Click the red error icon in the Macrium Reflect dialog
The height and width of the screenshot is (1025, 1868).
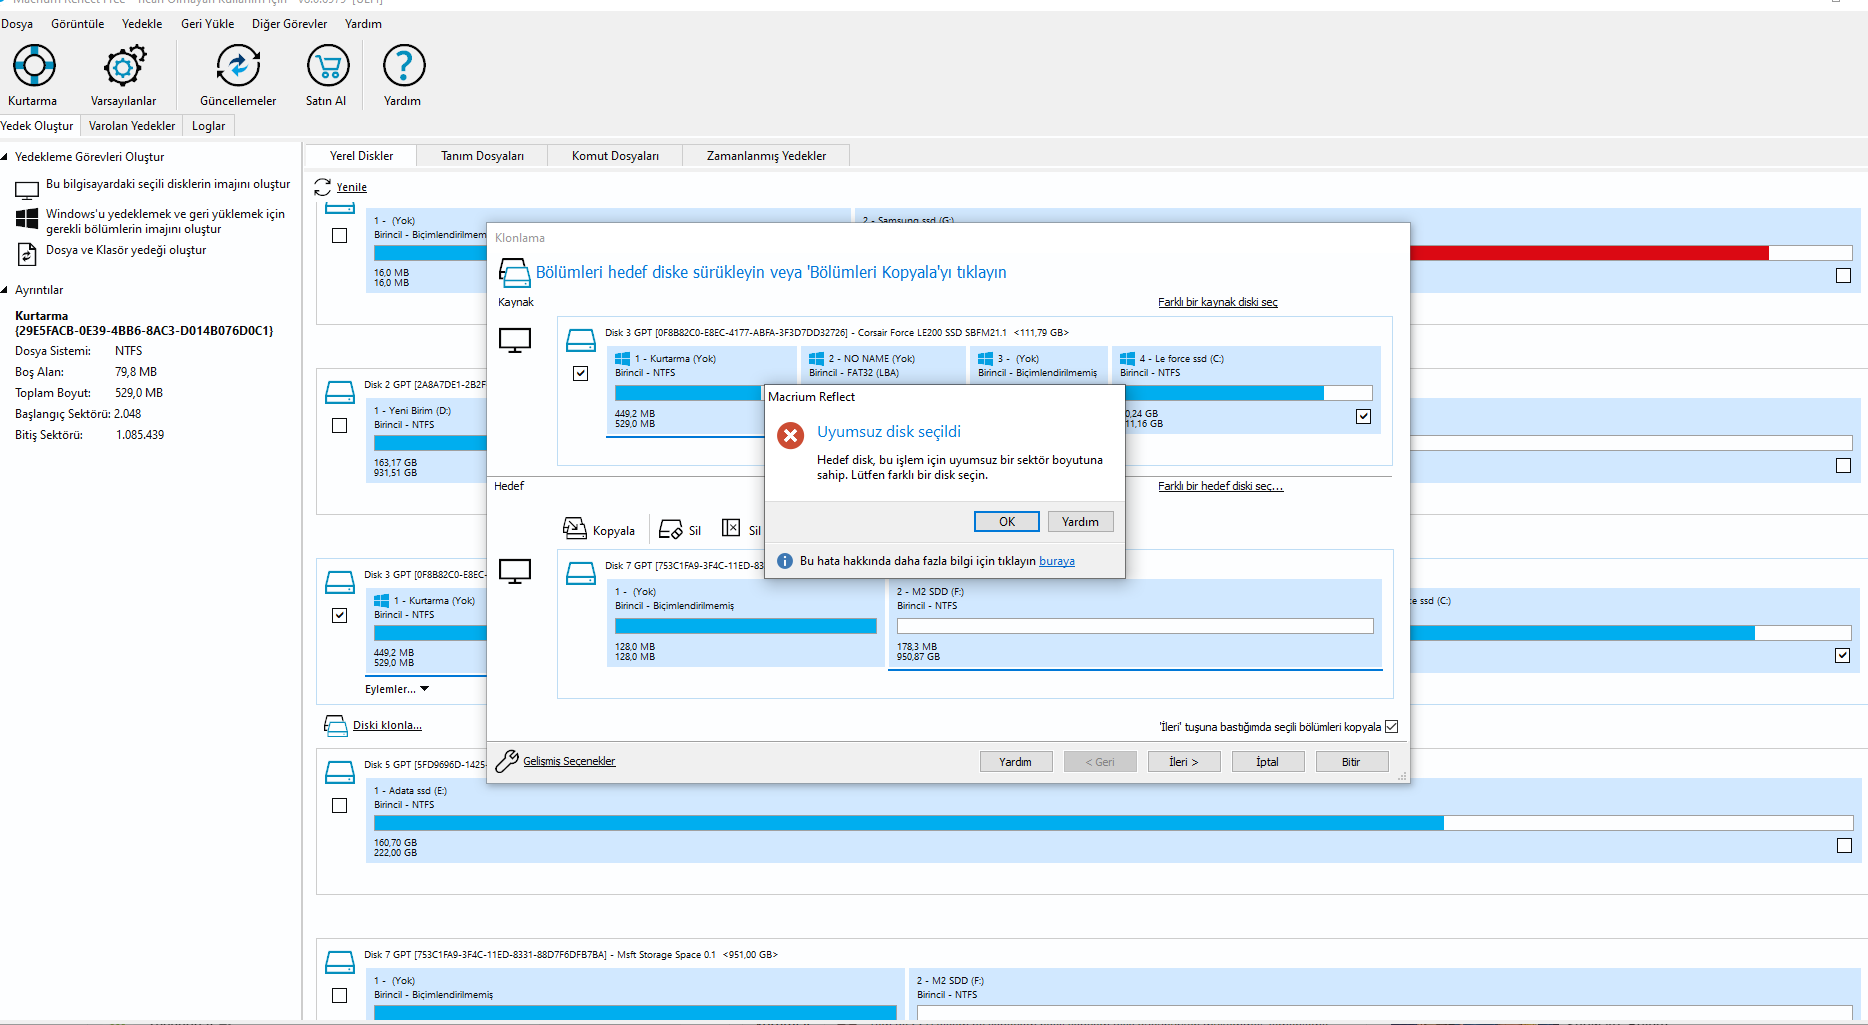point(791,435)
